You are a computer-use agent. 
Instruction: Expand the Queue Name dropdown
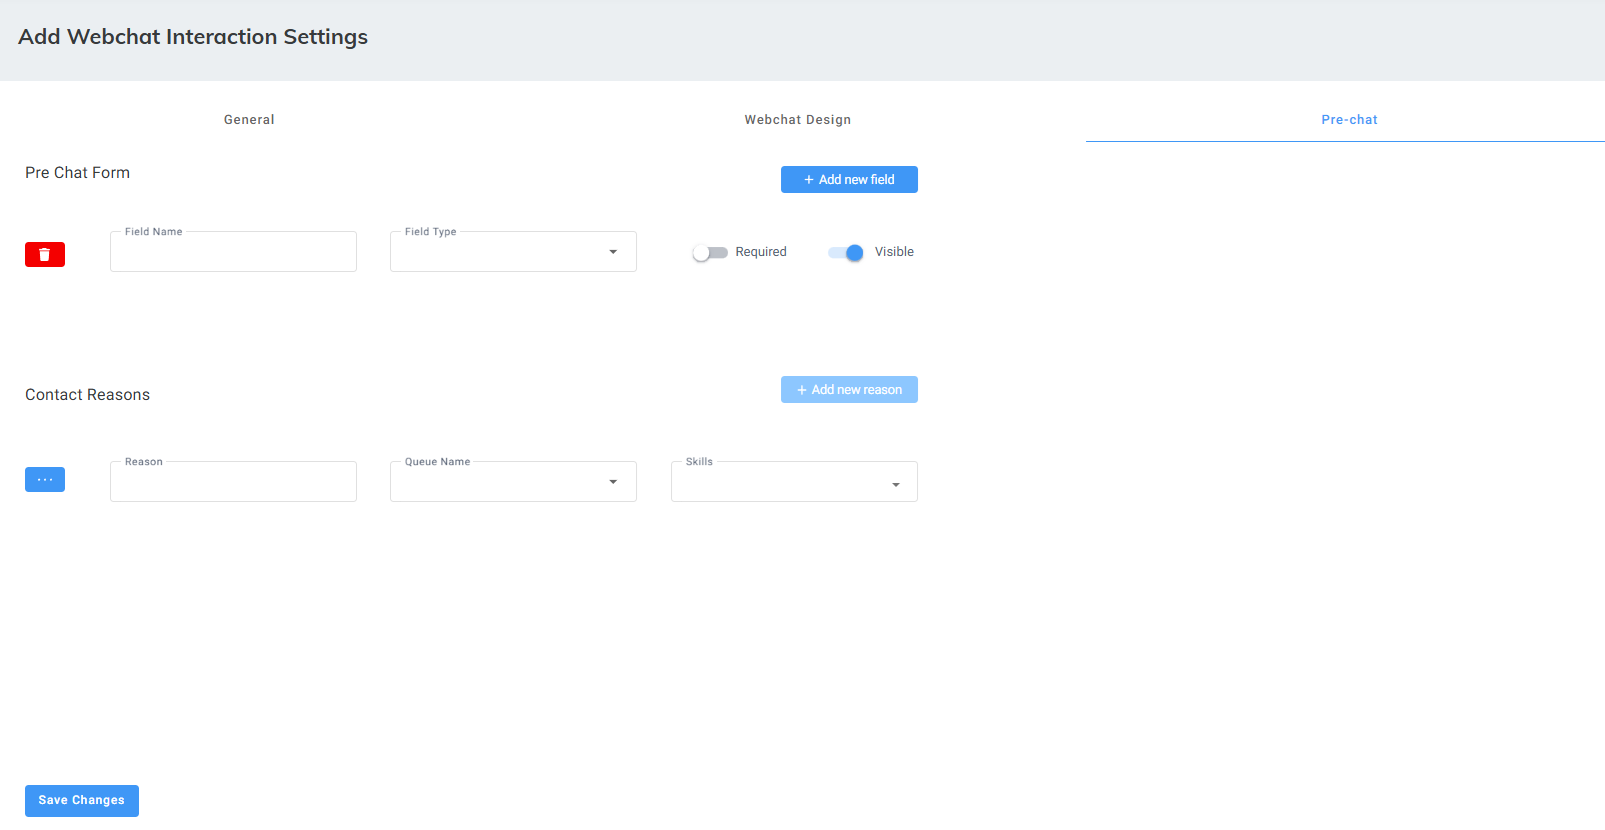point(513,482)
